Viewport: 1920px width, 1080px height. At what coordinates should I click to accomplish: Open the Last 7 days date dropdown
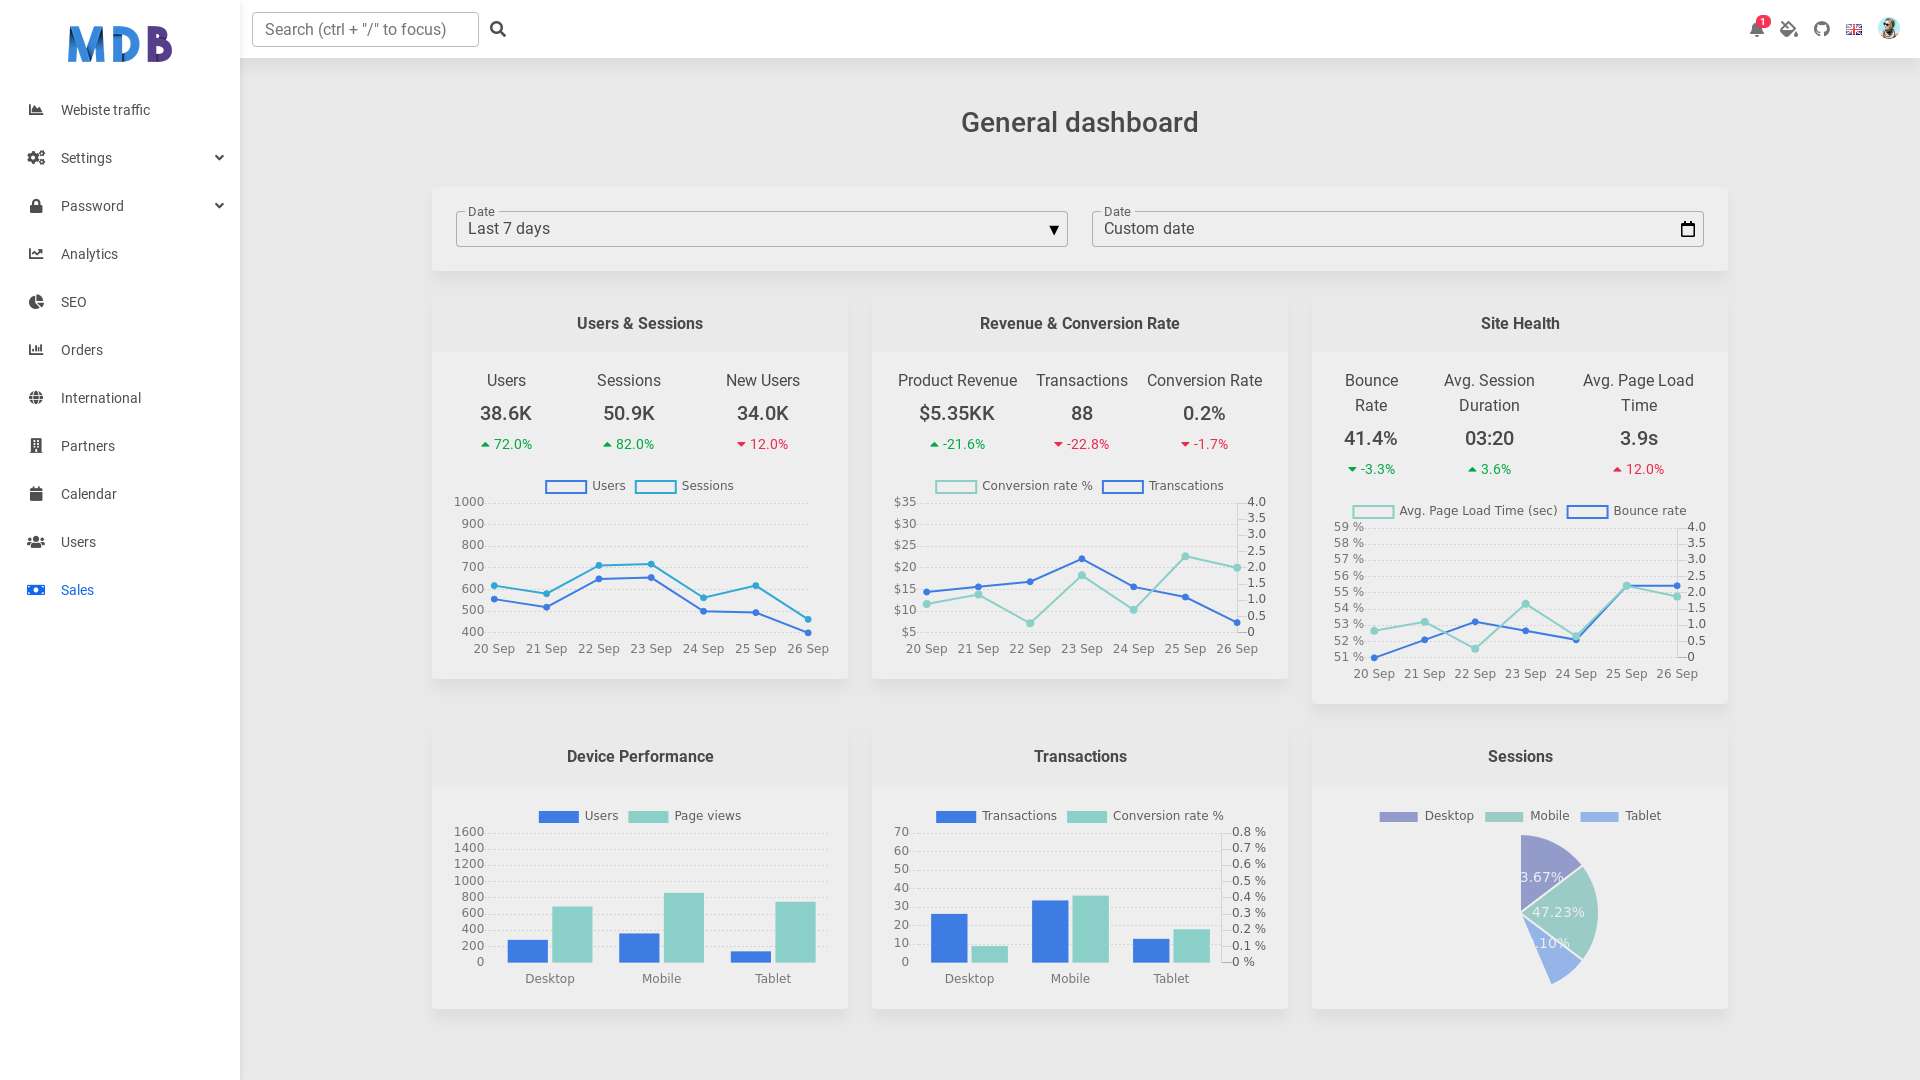coord(762,229)
